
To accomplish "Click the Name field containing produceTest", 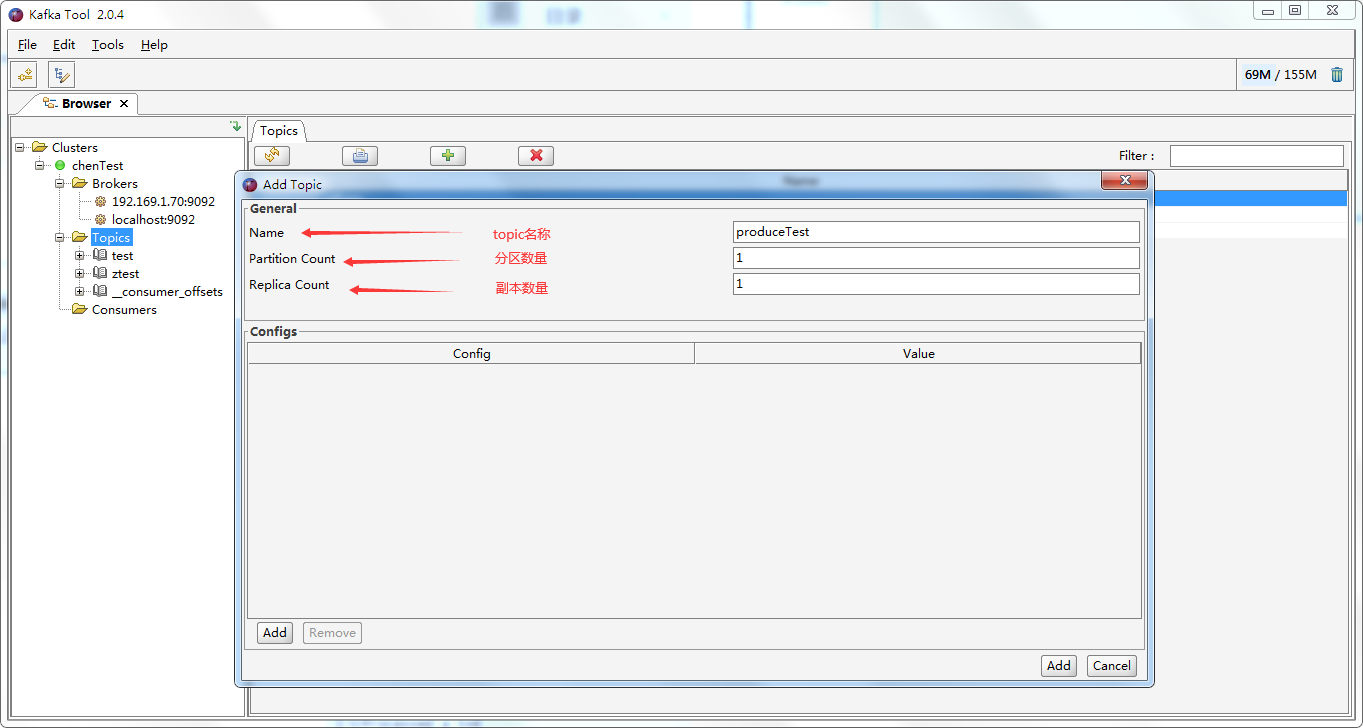I will (x=936, y=232).
